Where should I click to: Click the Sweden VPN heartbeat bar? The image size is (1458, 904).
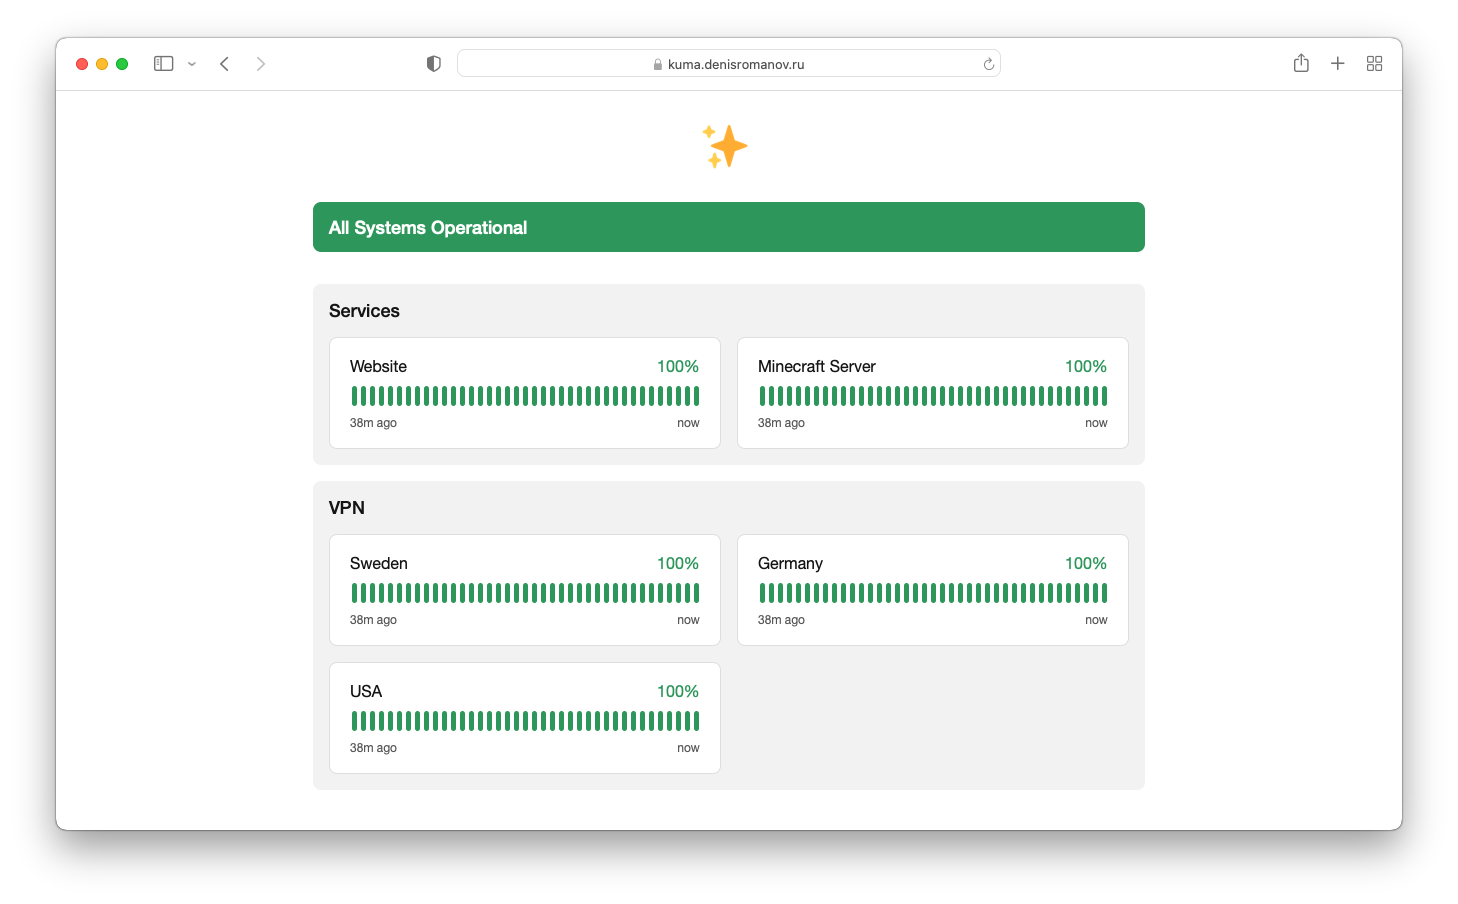(525, 593)
